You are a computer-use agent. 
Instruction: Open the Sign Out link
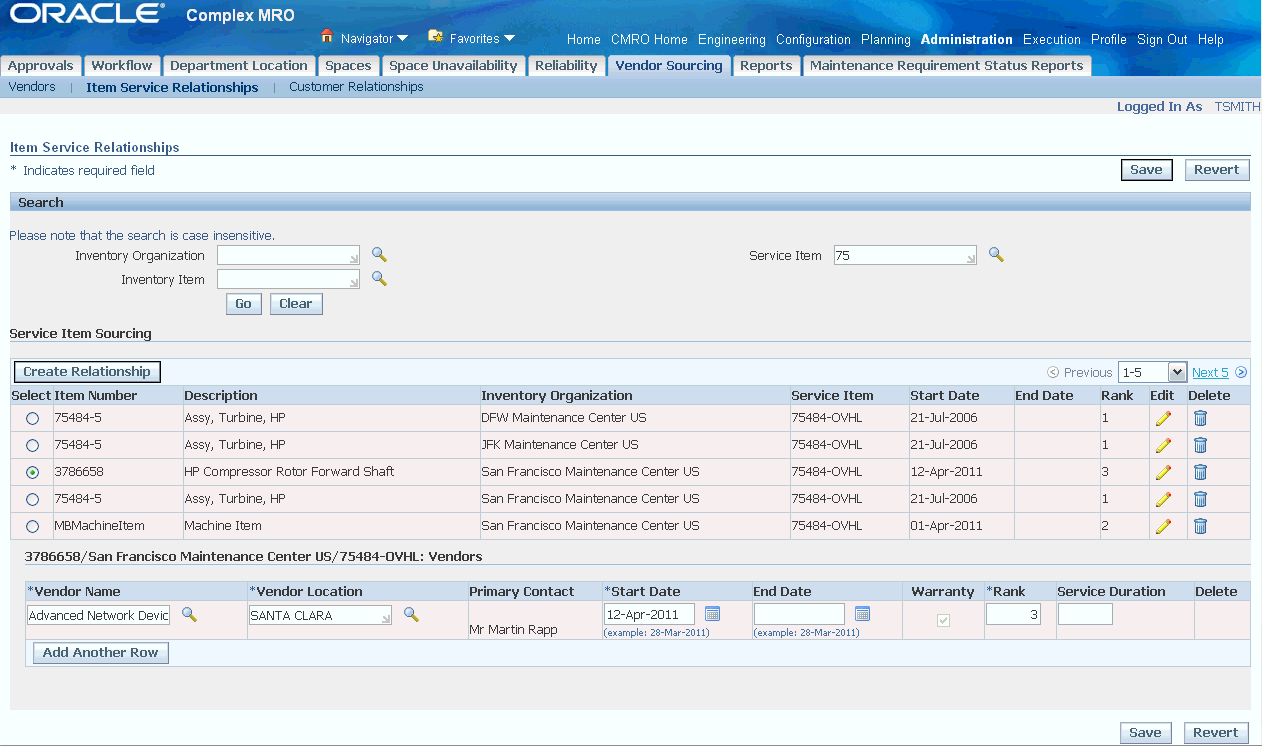point(1162,40)
